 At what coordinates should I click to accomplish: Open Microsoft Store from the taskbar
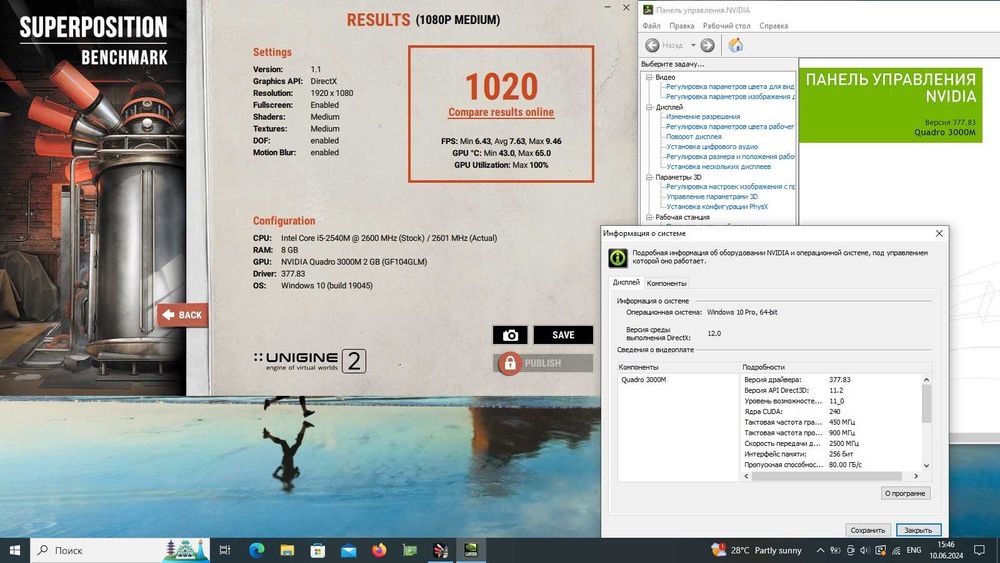point(318,550)
